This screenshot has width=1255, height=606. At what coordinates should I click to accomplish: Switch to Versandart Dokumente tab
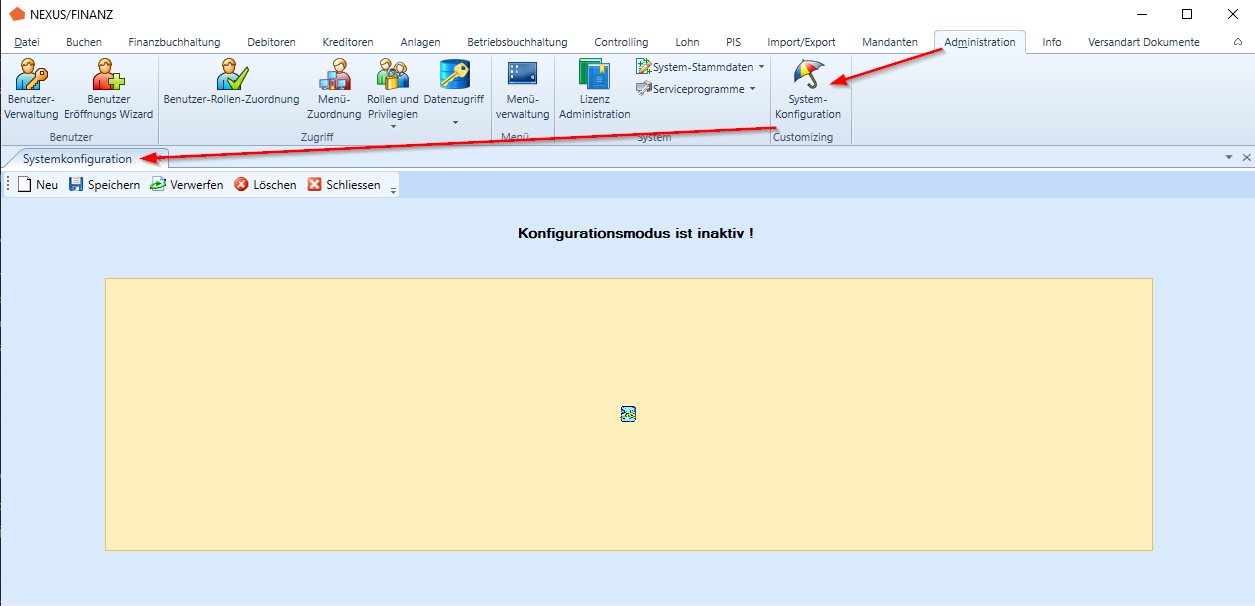[x=1143, y=42]
